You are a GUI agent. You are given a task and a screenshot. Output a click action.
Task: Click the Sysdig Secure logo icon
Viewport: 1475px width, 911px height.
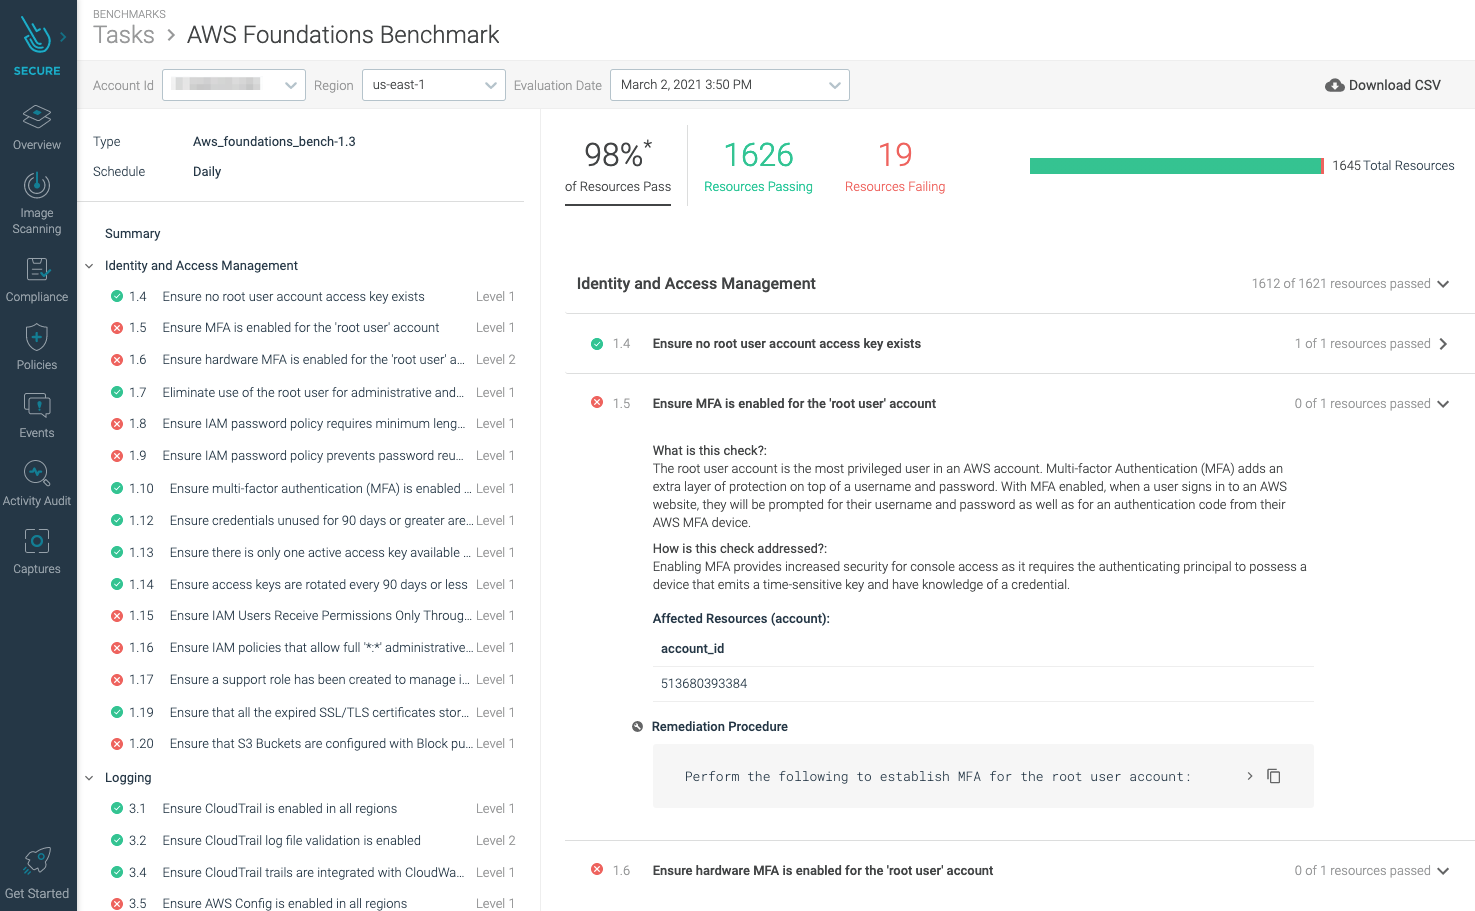[36, 36]
